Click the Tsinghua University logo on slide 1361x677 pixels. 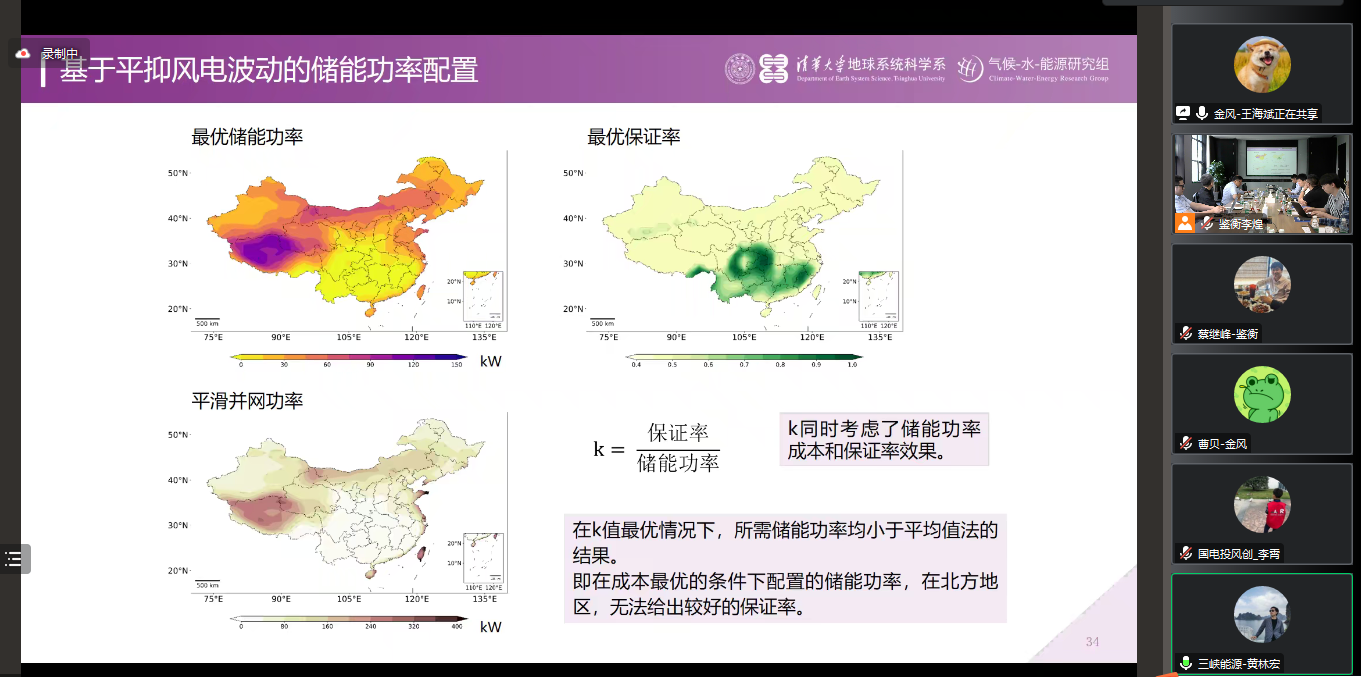[740, 68]
